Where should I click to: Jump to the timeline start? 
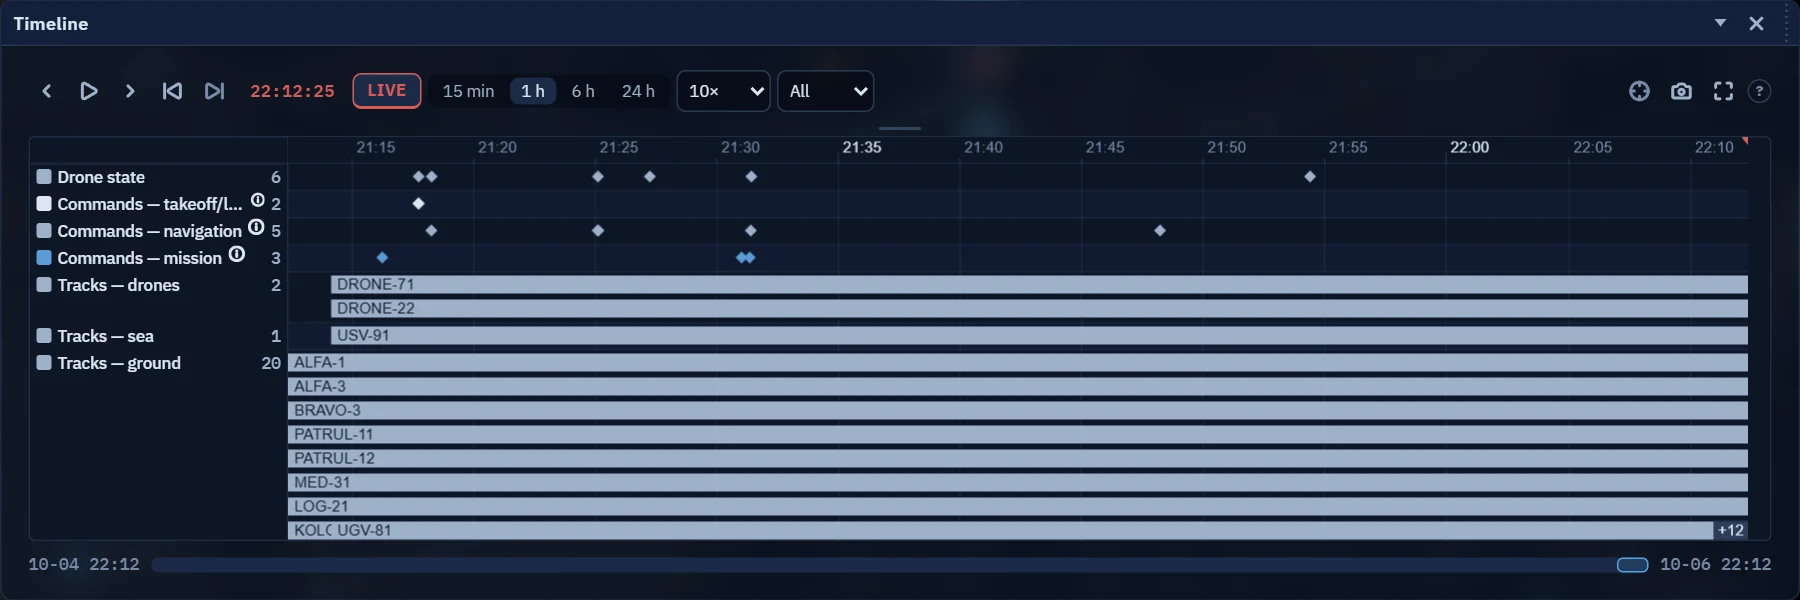[x=172, y=91]
